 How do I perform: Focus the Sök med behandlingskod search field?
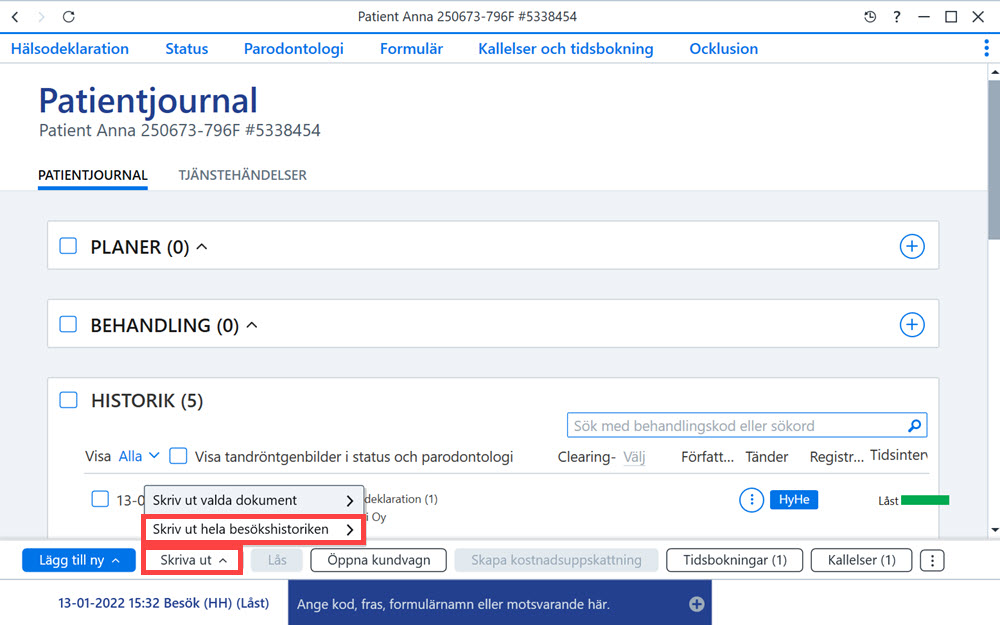point(747,425)
